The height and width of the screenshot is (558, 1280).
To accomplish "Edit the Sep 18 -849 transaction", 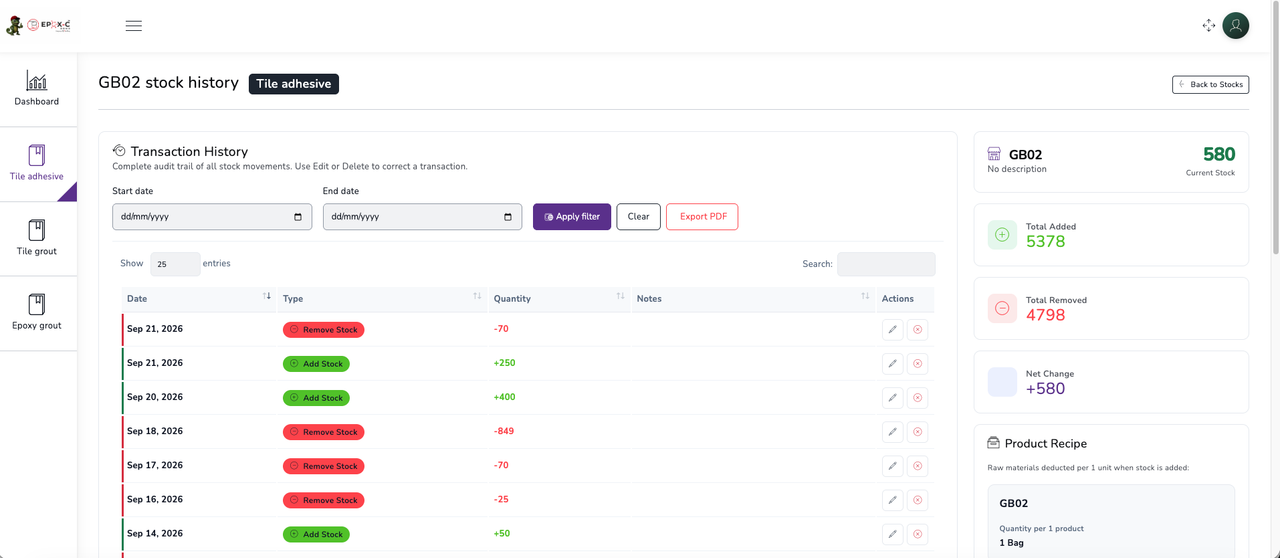I will point(893,432).
